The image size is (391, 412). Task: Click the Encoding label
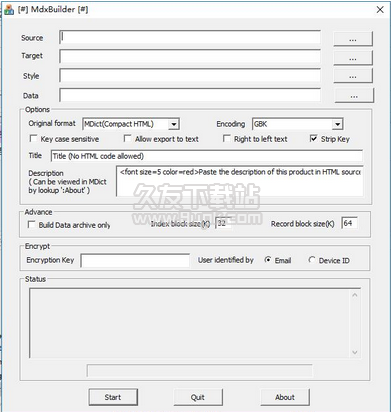[x=231, y=124]
